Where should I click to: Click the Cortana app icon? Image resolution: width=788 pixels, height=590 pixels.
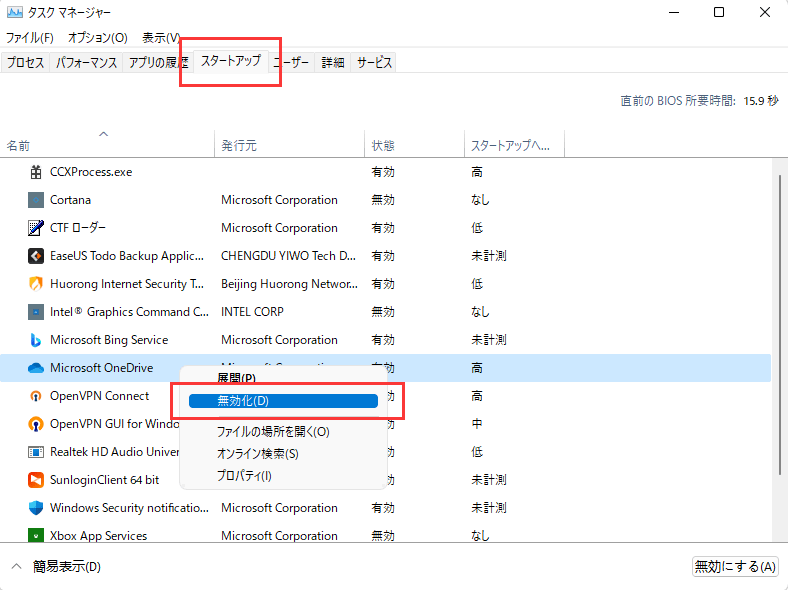point(36,200)
